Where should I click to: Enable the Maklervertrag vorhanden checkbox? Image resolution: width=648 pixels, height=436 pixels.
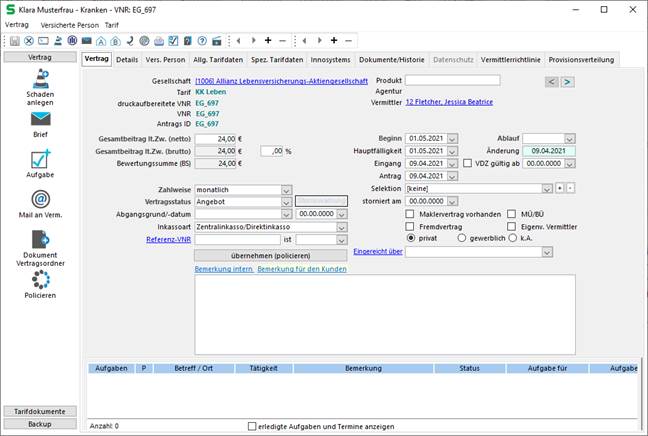point(410,214)
